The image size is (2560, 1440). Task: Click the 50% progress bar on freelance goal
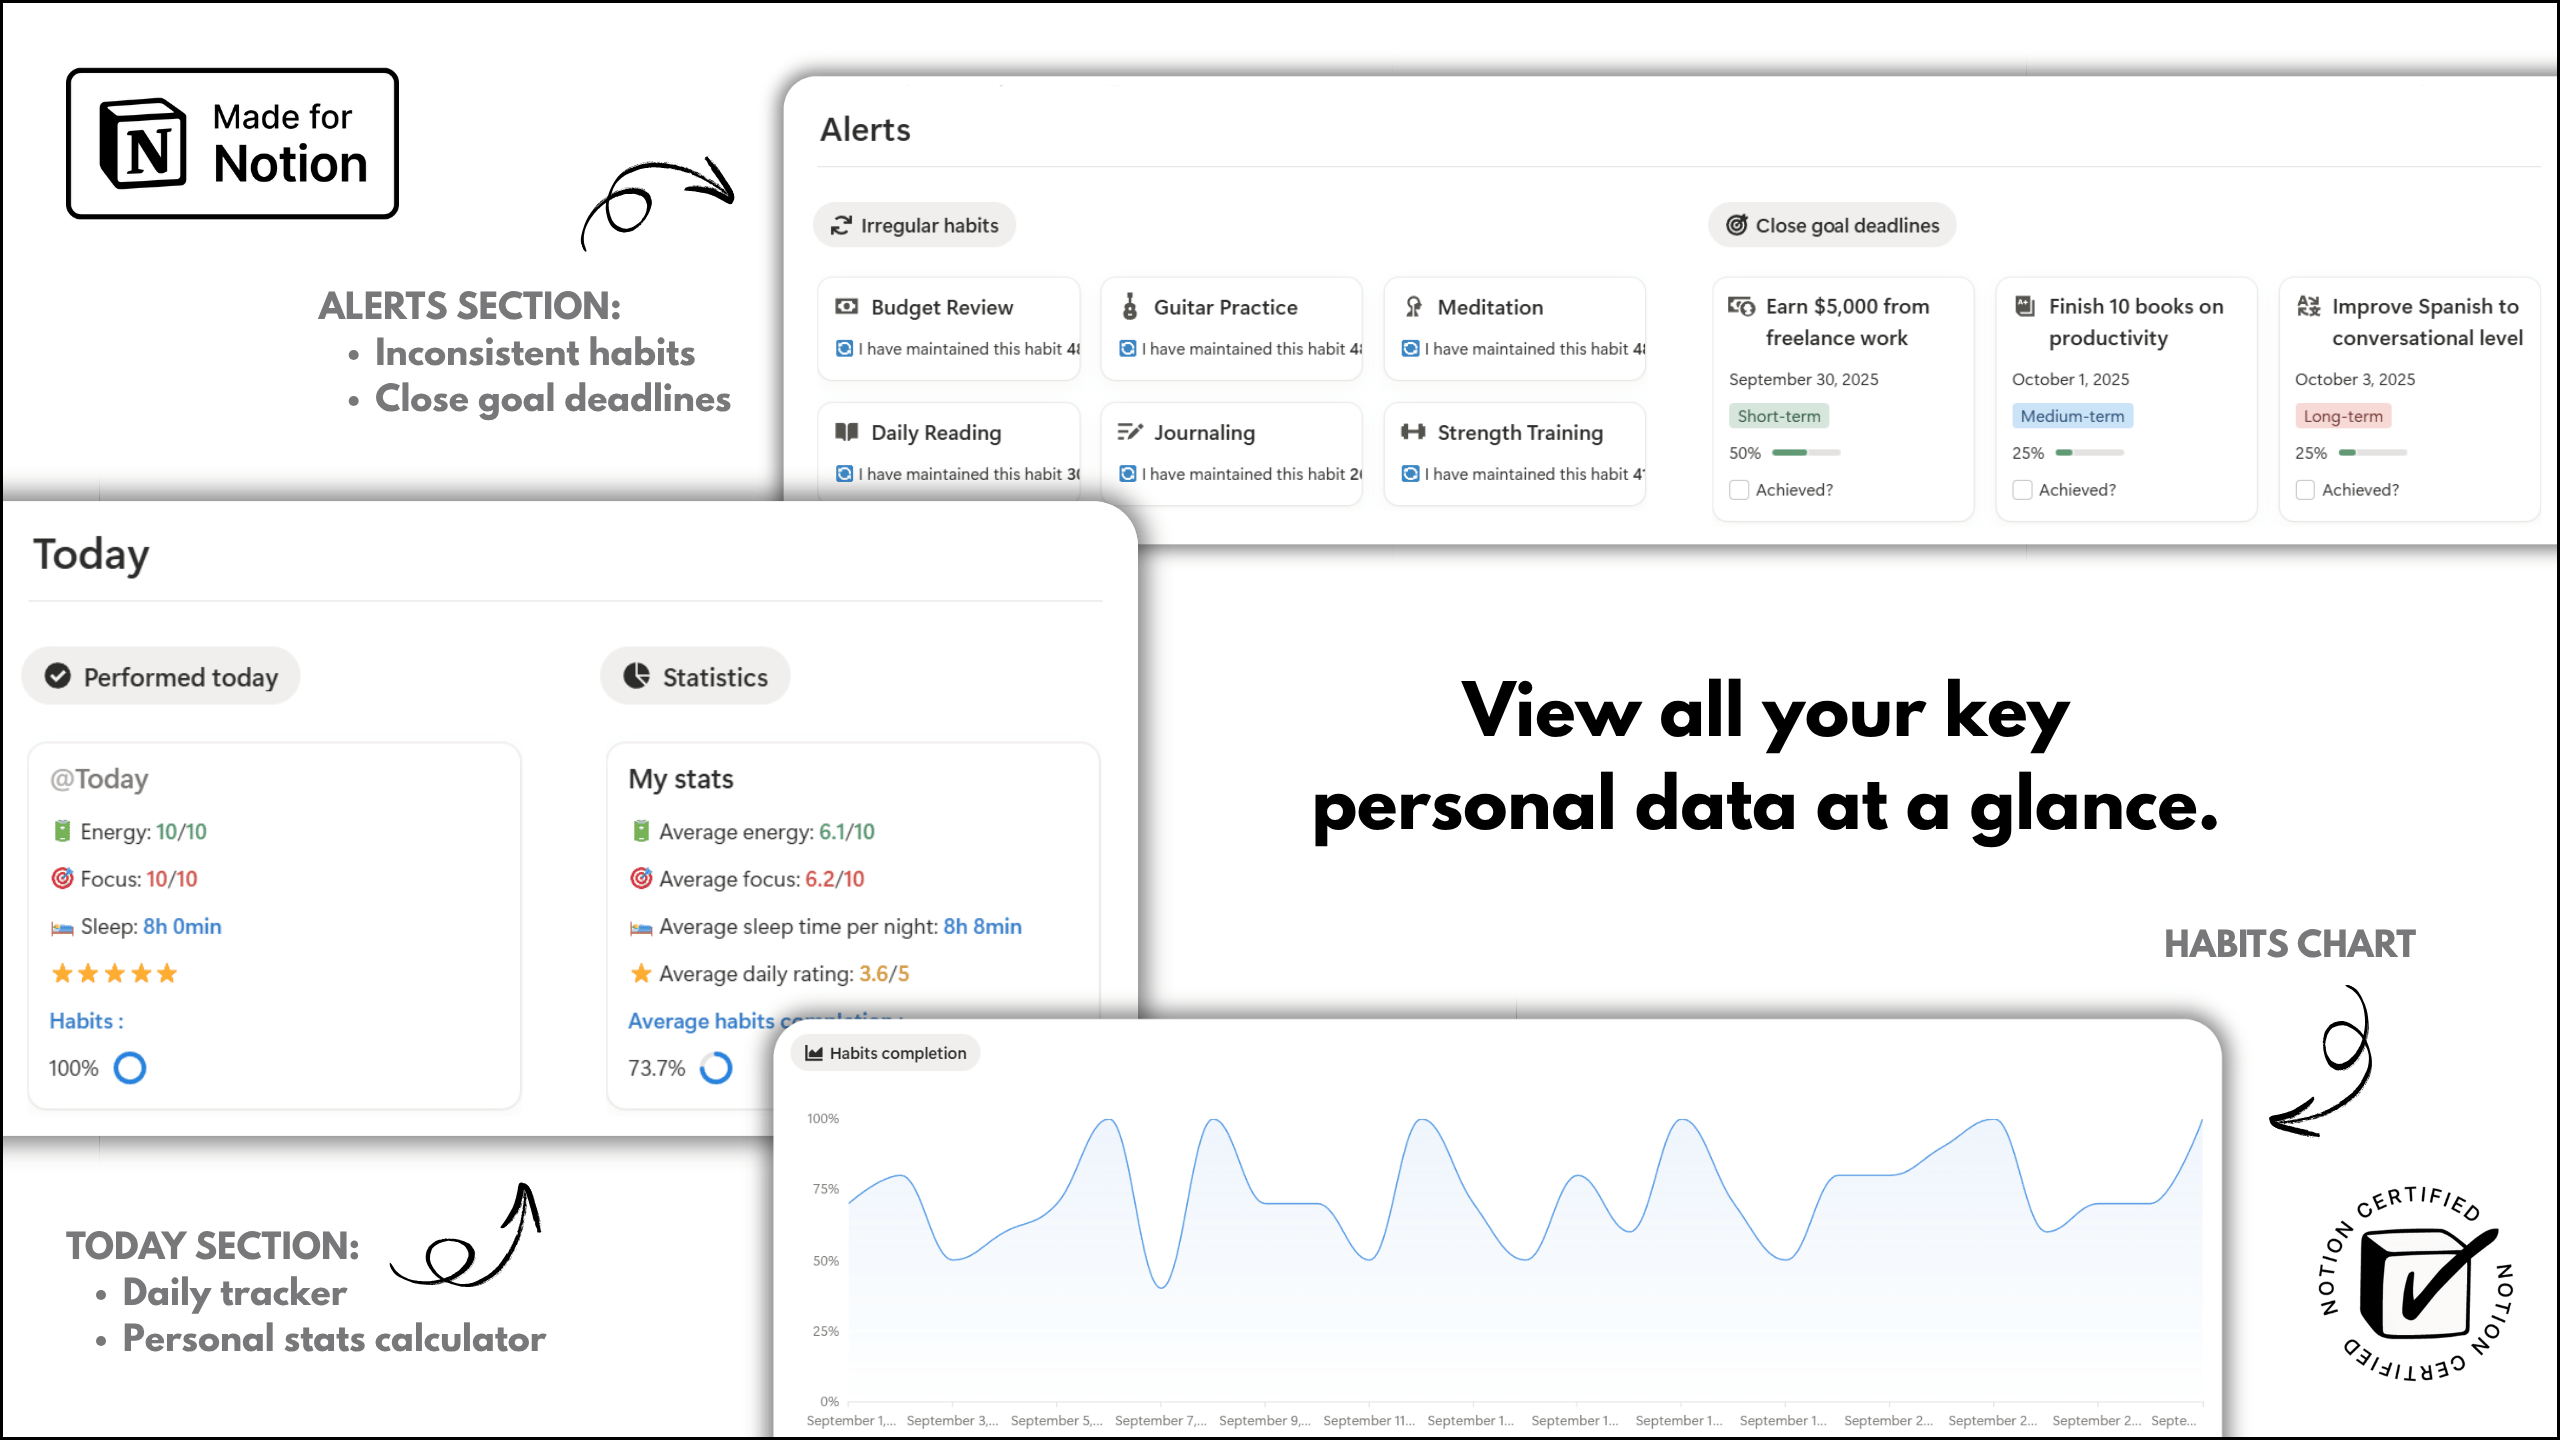[1805, 453]
